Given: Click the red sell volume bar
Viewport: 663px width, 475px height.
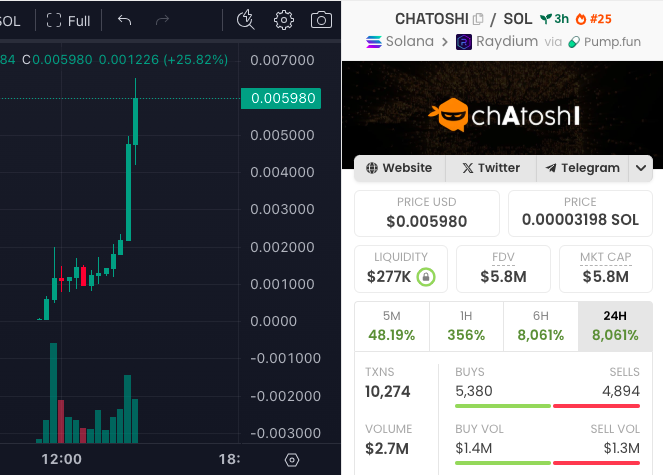Looking at the screenshot, I should pos(597,463).
